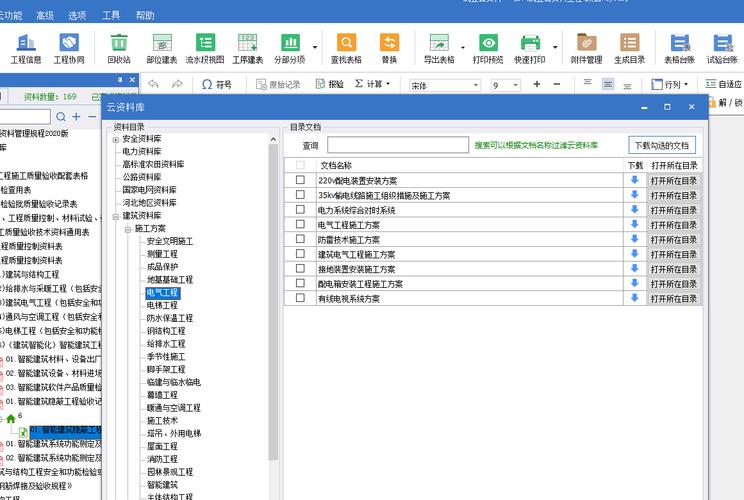Open 附件管理 attachment manager

pyautogui.click(x=586, y=48)
